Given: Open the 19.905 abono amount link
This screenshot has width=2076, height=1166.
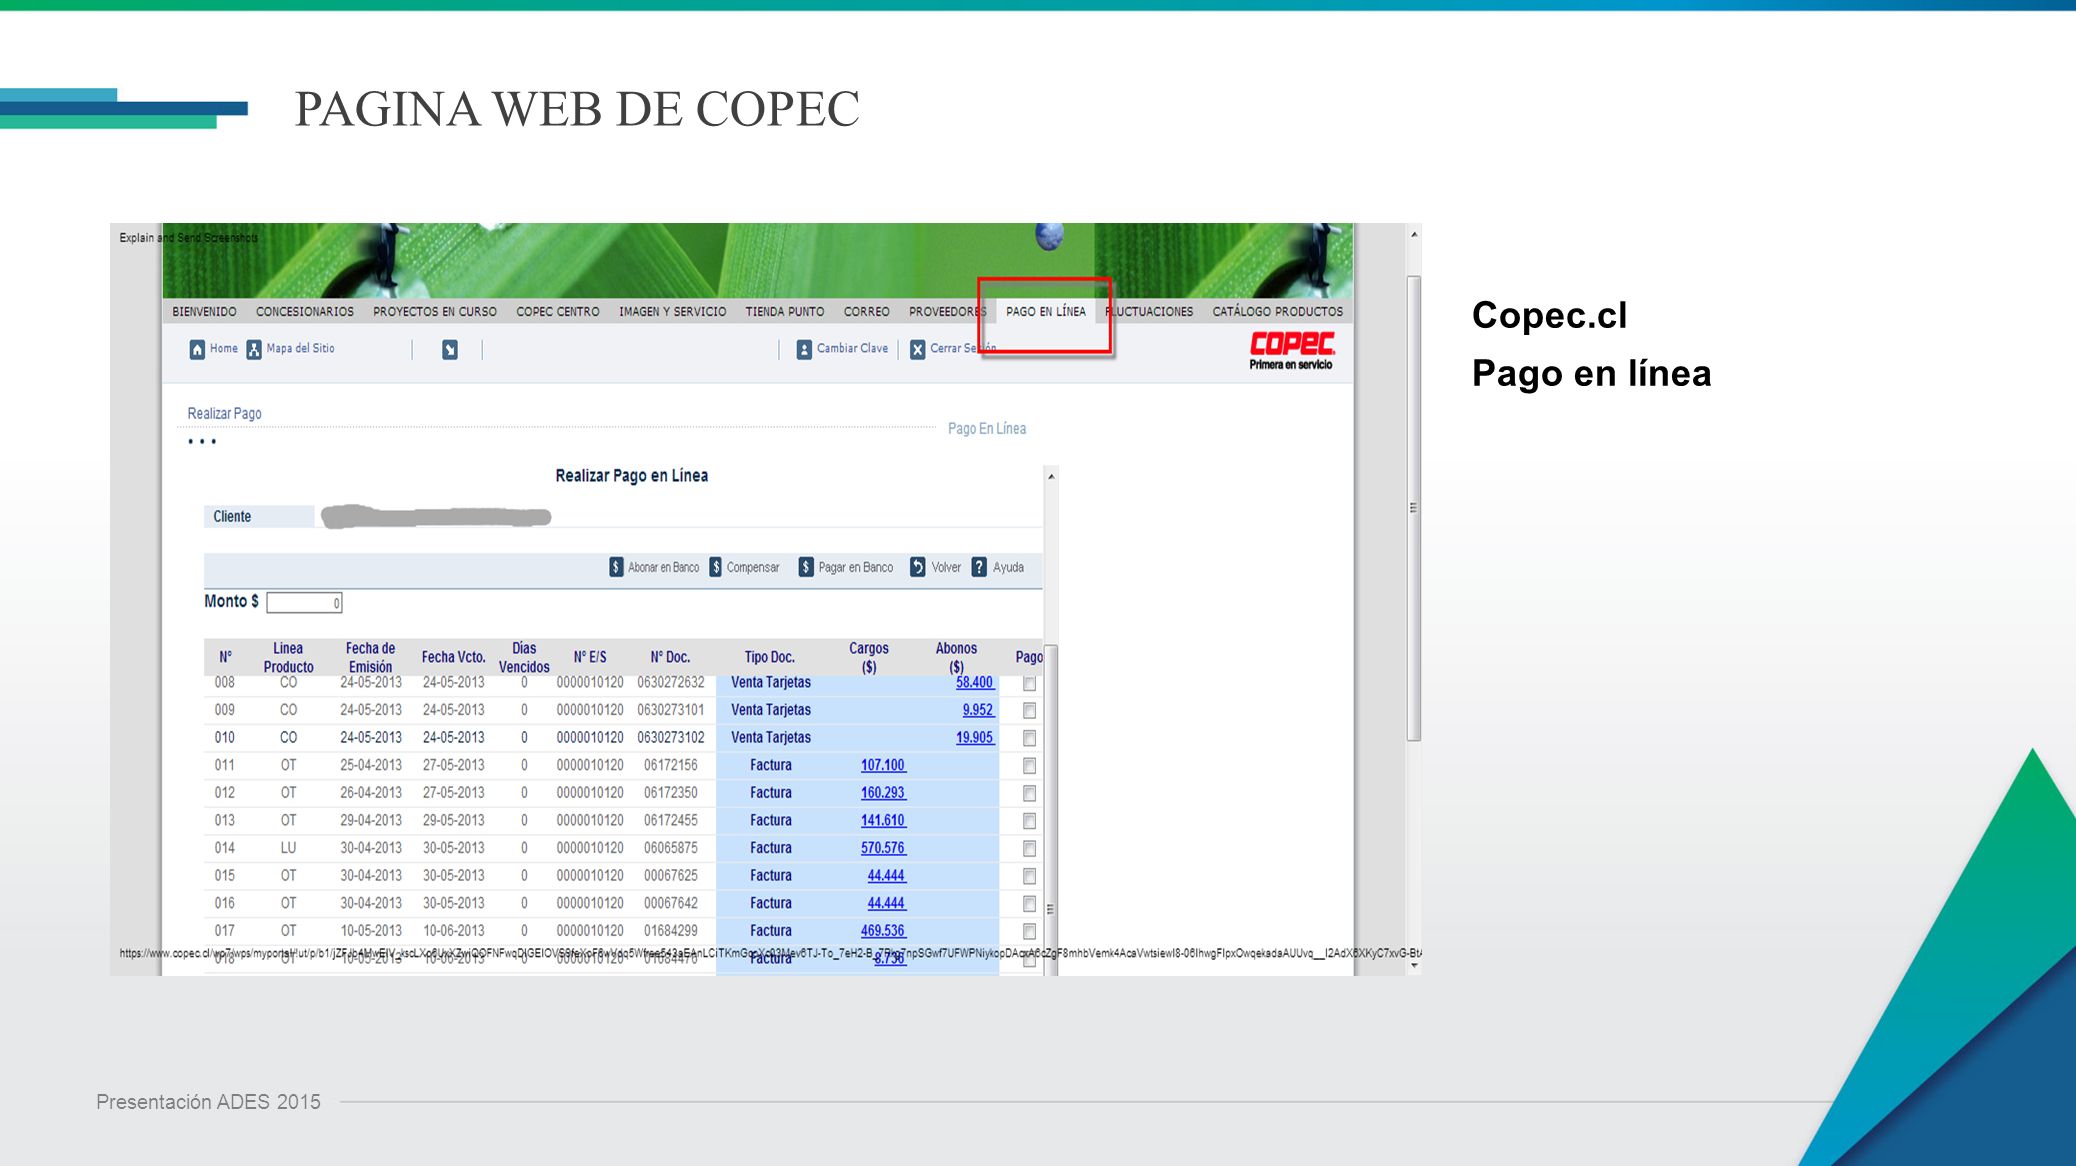Looking at the screenshot, I should 975,738.
